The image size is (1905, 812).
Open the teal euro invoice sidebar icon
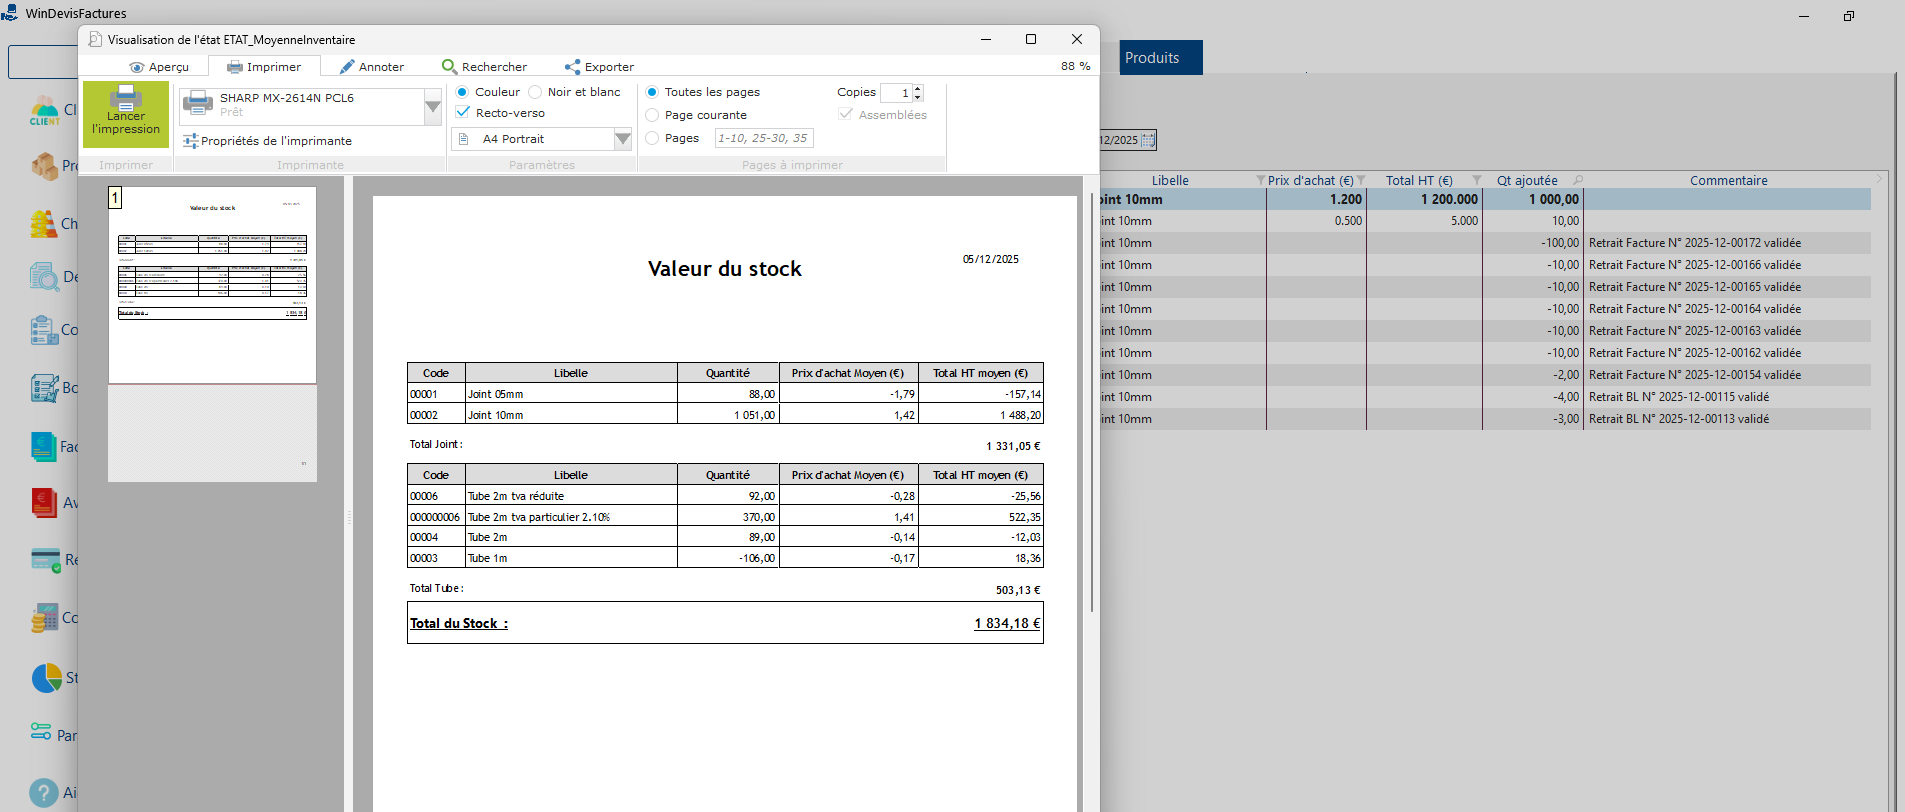coord(44,446)
